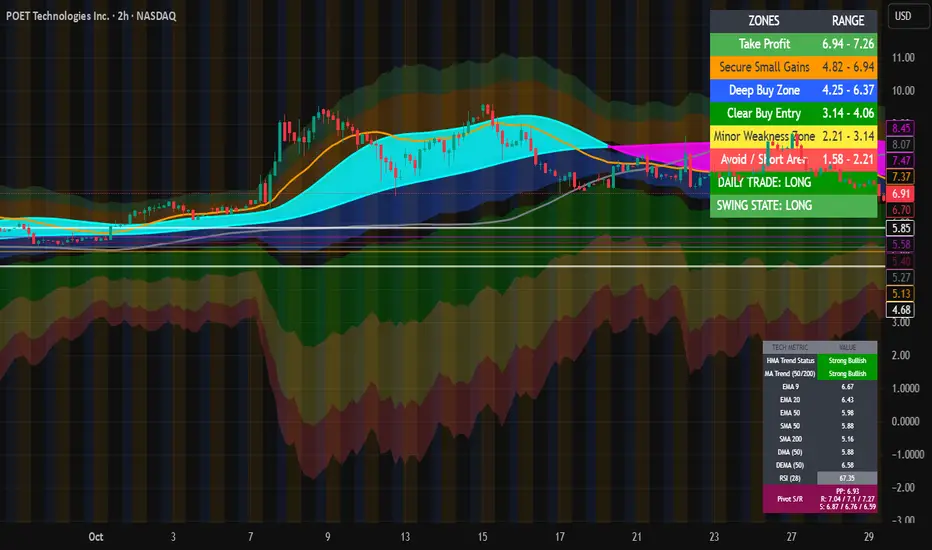The height and width of the screenshot is (550, 932).
Task: Click the ZONES column header
Action: click(x=764, y=21)
